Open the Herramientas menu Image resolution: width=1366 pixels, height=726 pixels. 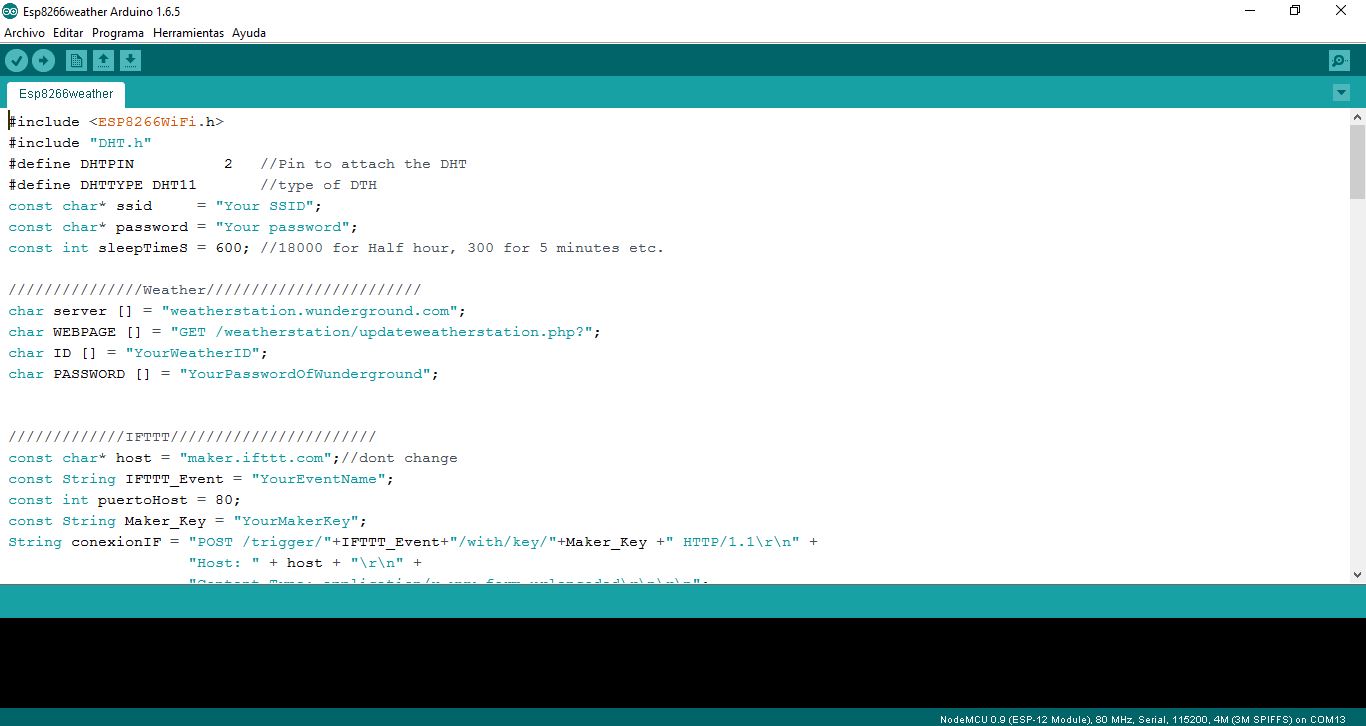pos(188,33)
